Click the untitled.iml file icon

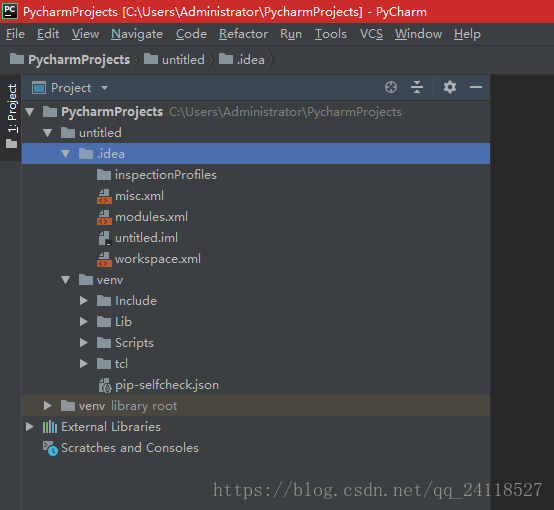coord(105,238)
